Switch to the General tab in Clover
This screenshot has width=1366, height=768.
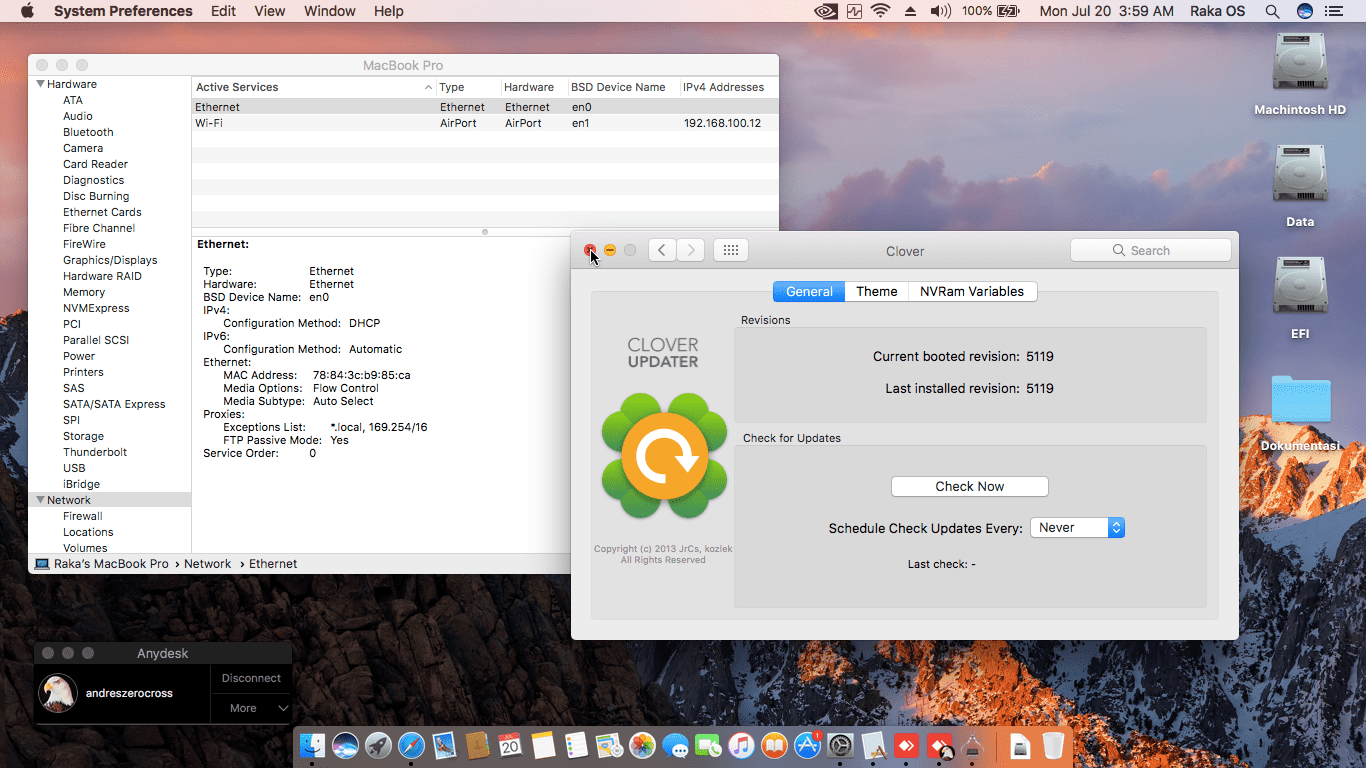pyautogui.click(x=809, y=291)
